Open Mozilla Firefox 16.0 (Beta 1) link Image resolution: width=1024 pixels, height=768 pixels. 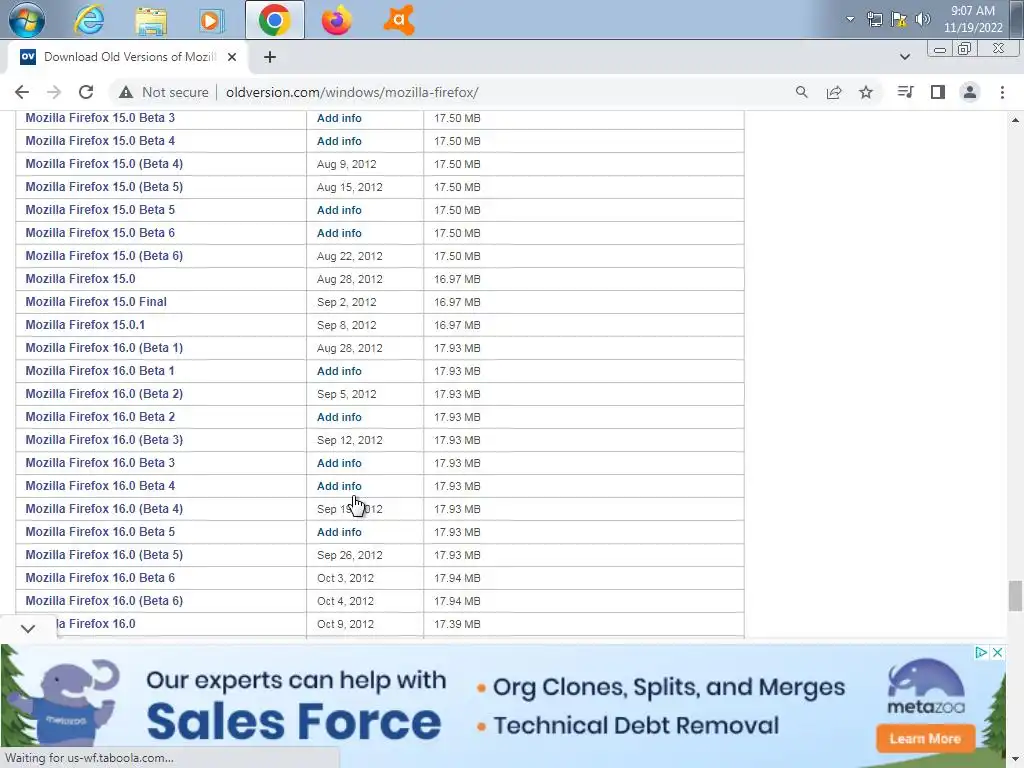104,347
